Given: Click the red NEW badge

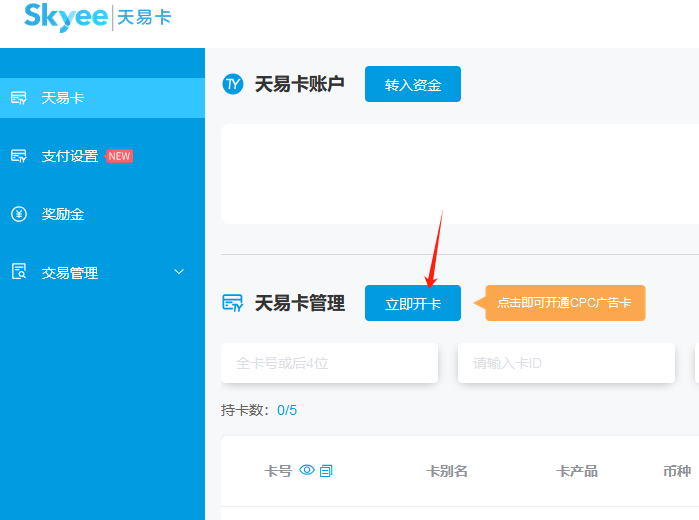Looking at the screenshot, I should pos(119,156).
